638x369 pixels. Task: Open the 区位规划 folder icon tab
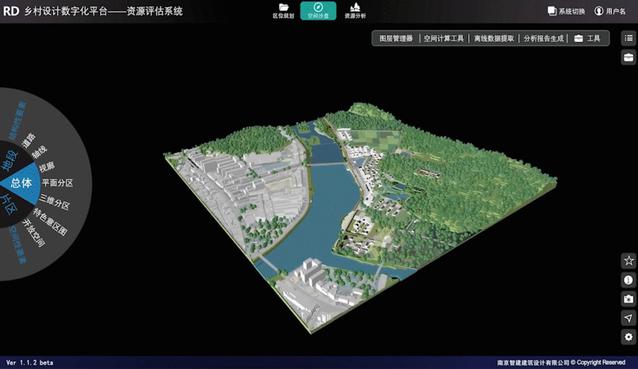pyautogui.click(x=284, y=11)
